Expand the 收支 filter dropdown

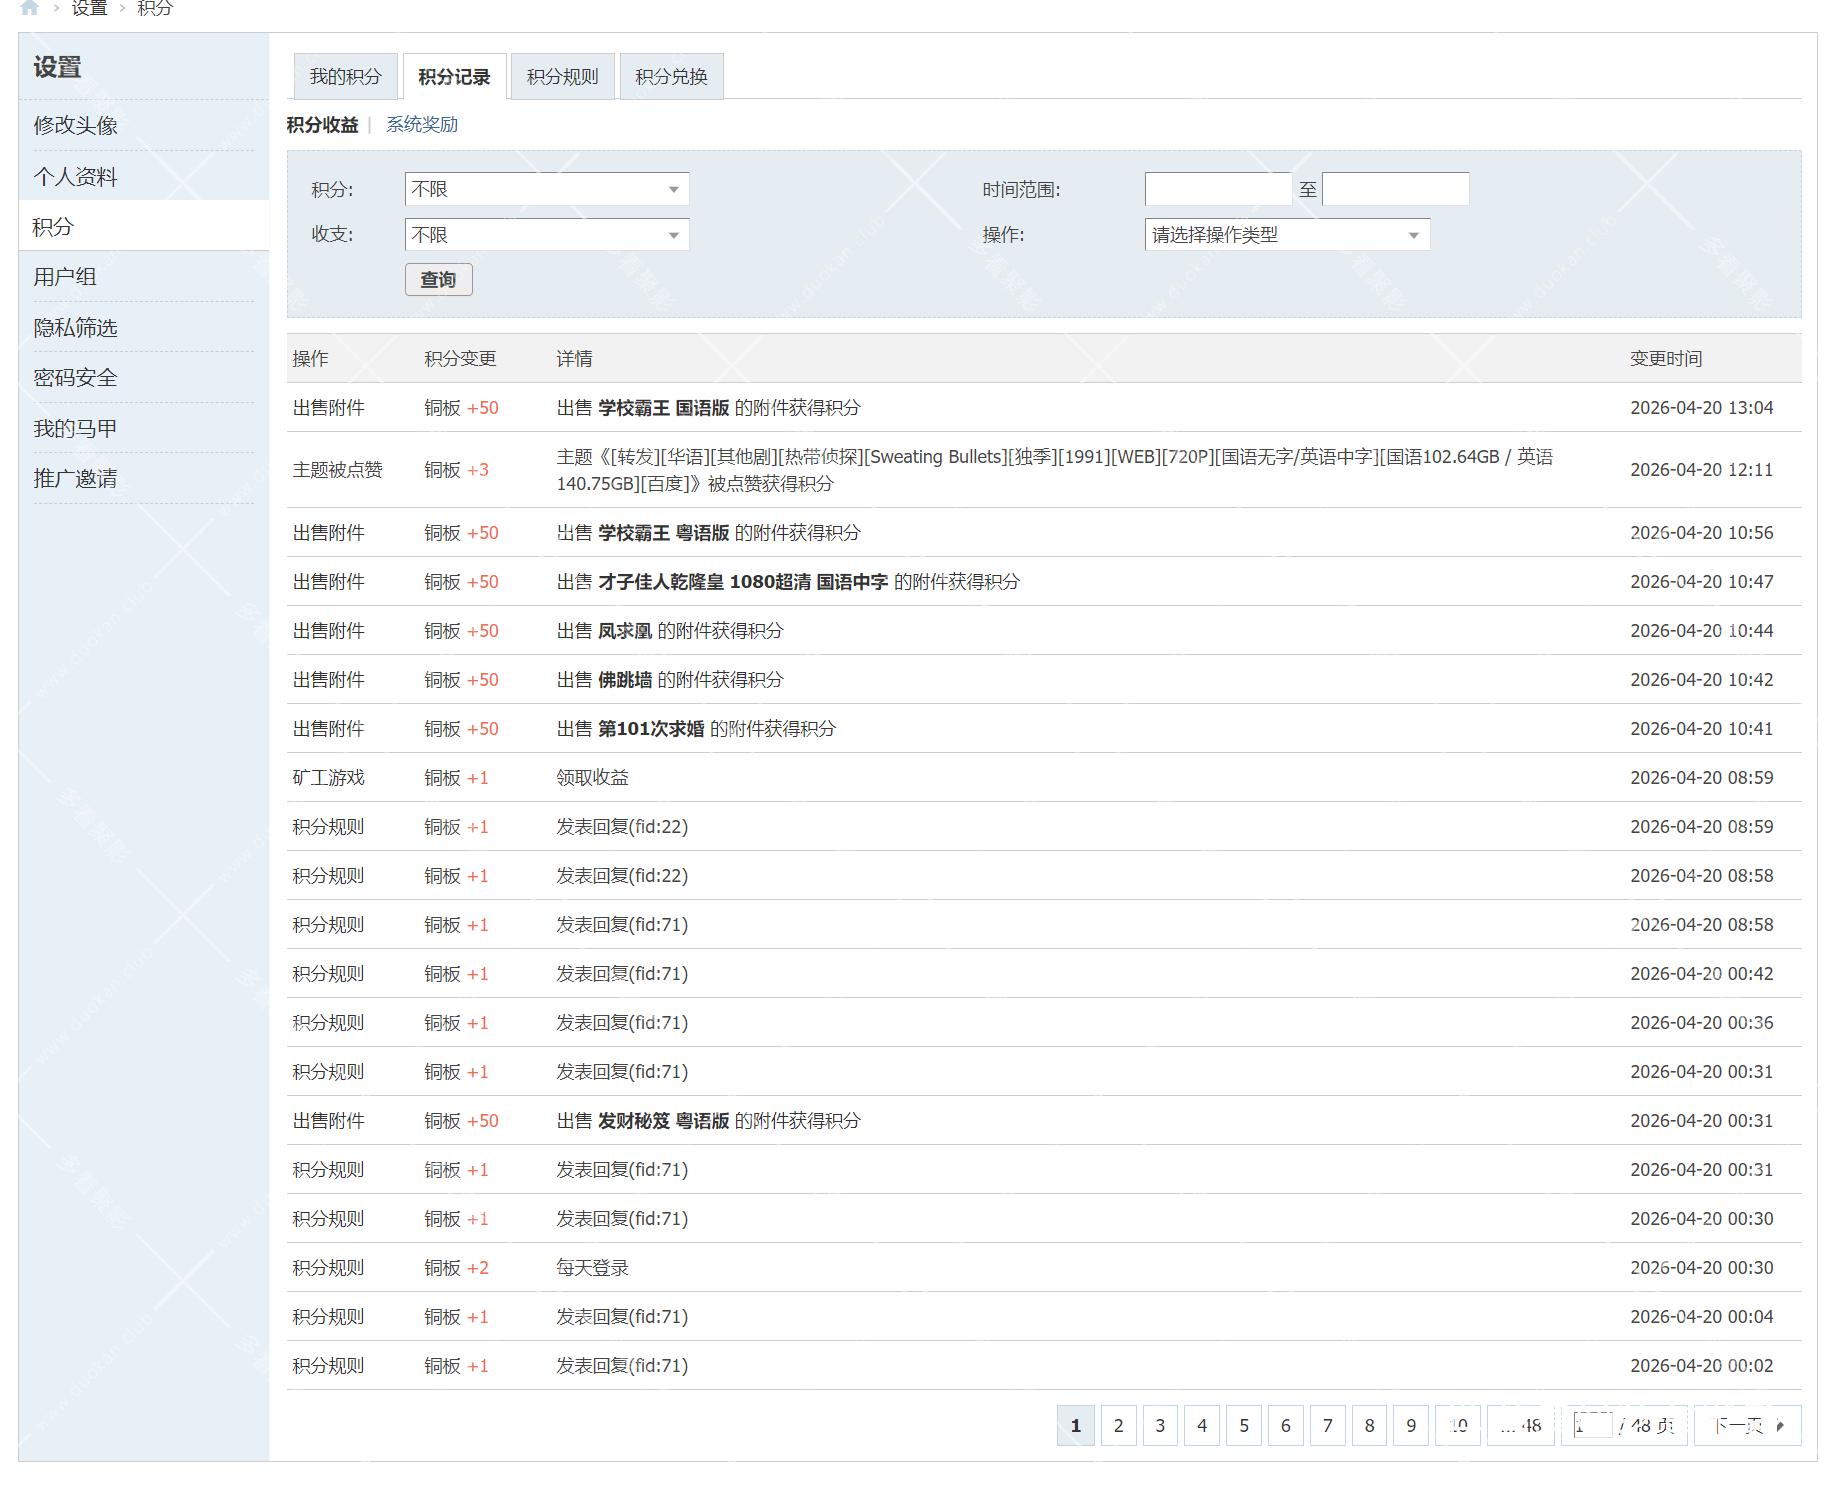pyautogui.click(x=545, y=234)
